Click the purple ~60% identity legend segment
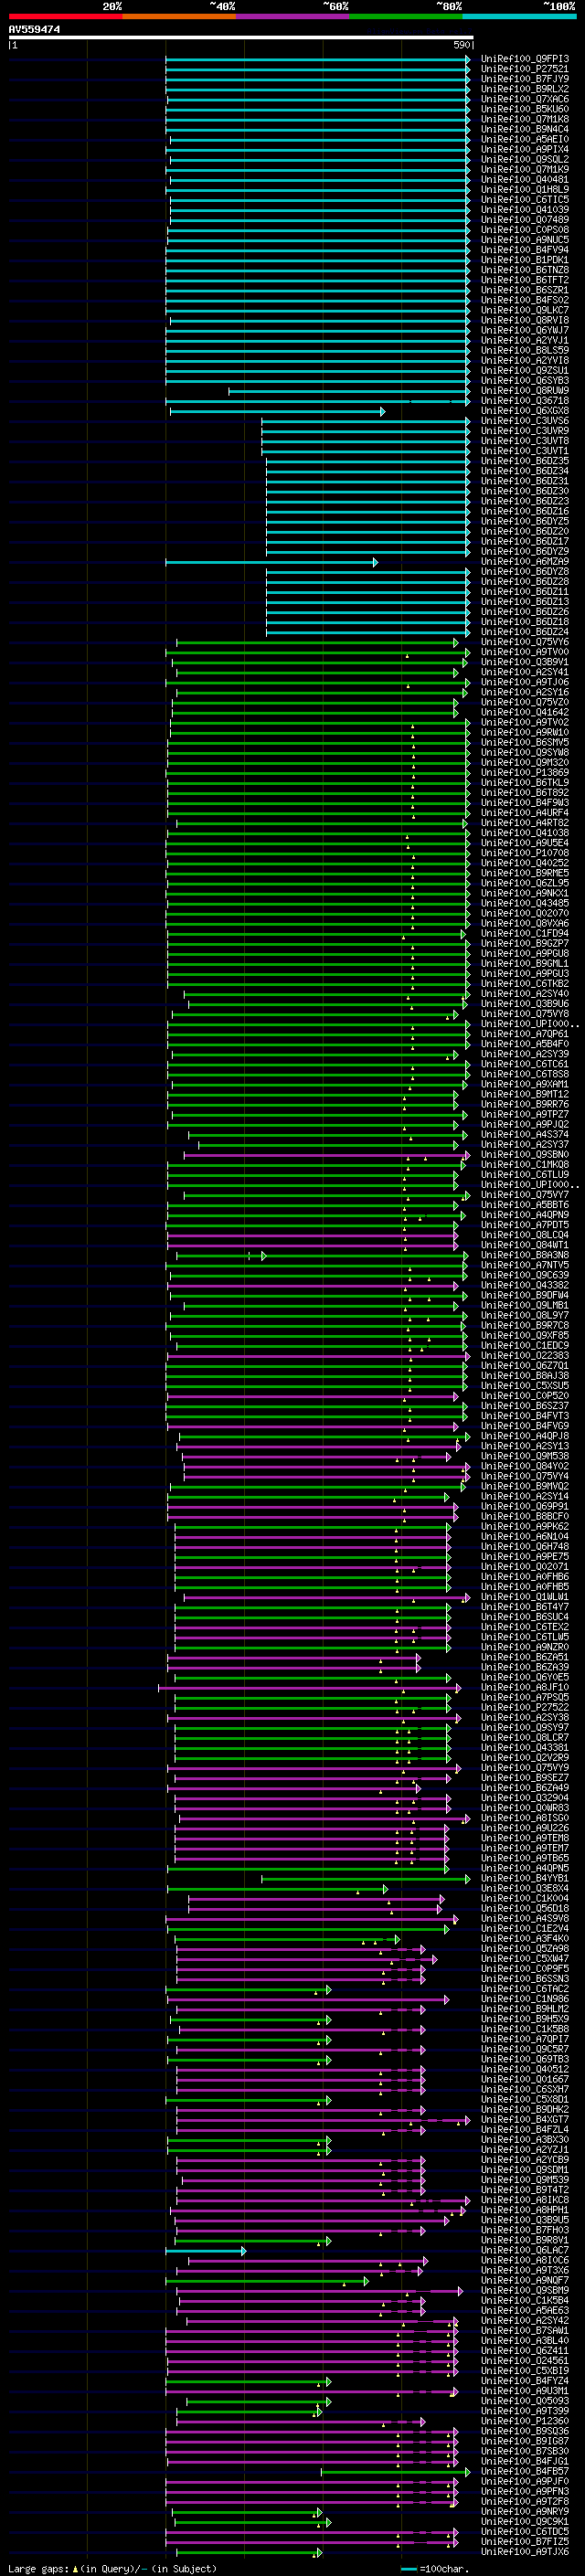This screenshot has width=585, height=2576. [293, 16]
